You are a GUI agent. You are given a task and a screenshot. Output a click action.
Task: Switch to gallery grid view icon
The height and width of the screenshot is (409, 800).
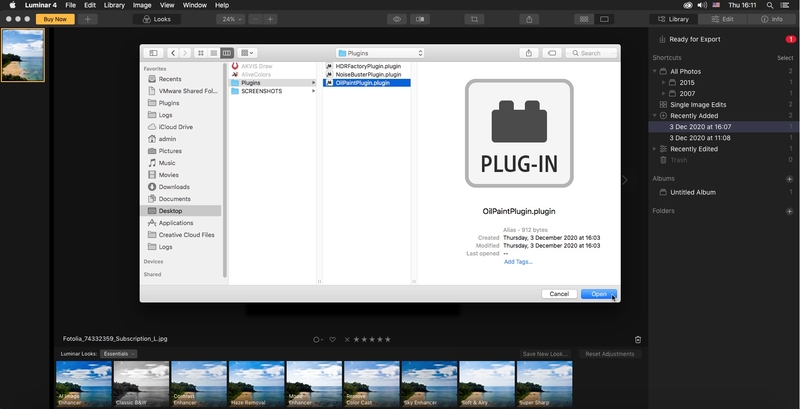pyautogui.click(x=584, y=19)
